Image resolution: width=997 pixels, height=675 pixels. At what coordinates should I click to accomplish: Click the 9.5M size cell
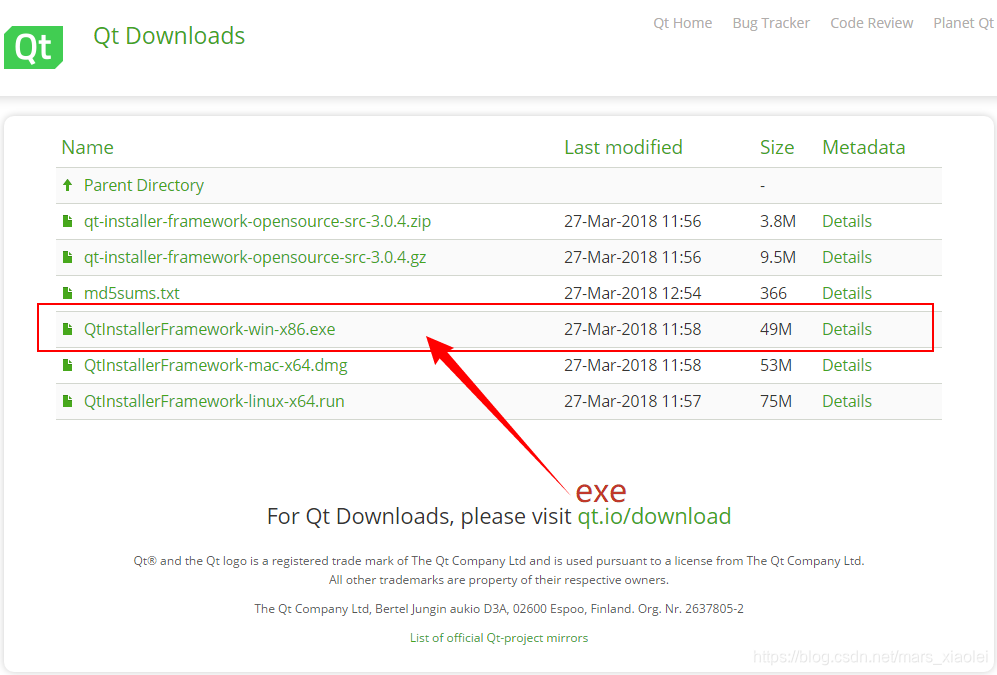coord(778,257)
